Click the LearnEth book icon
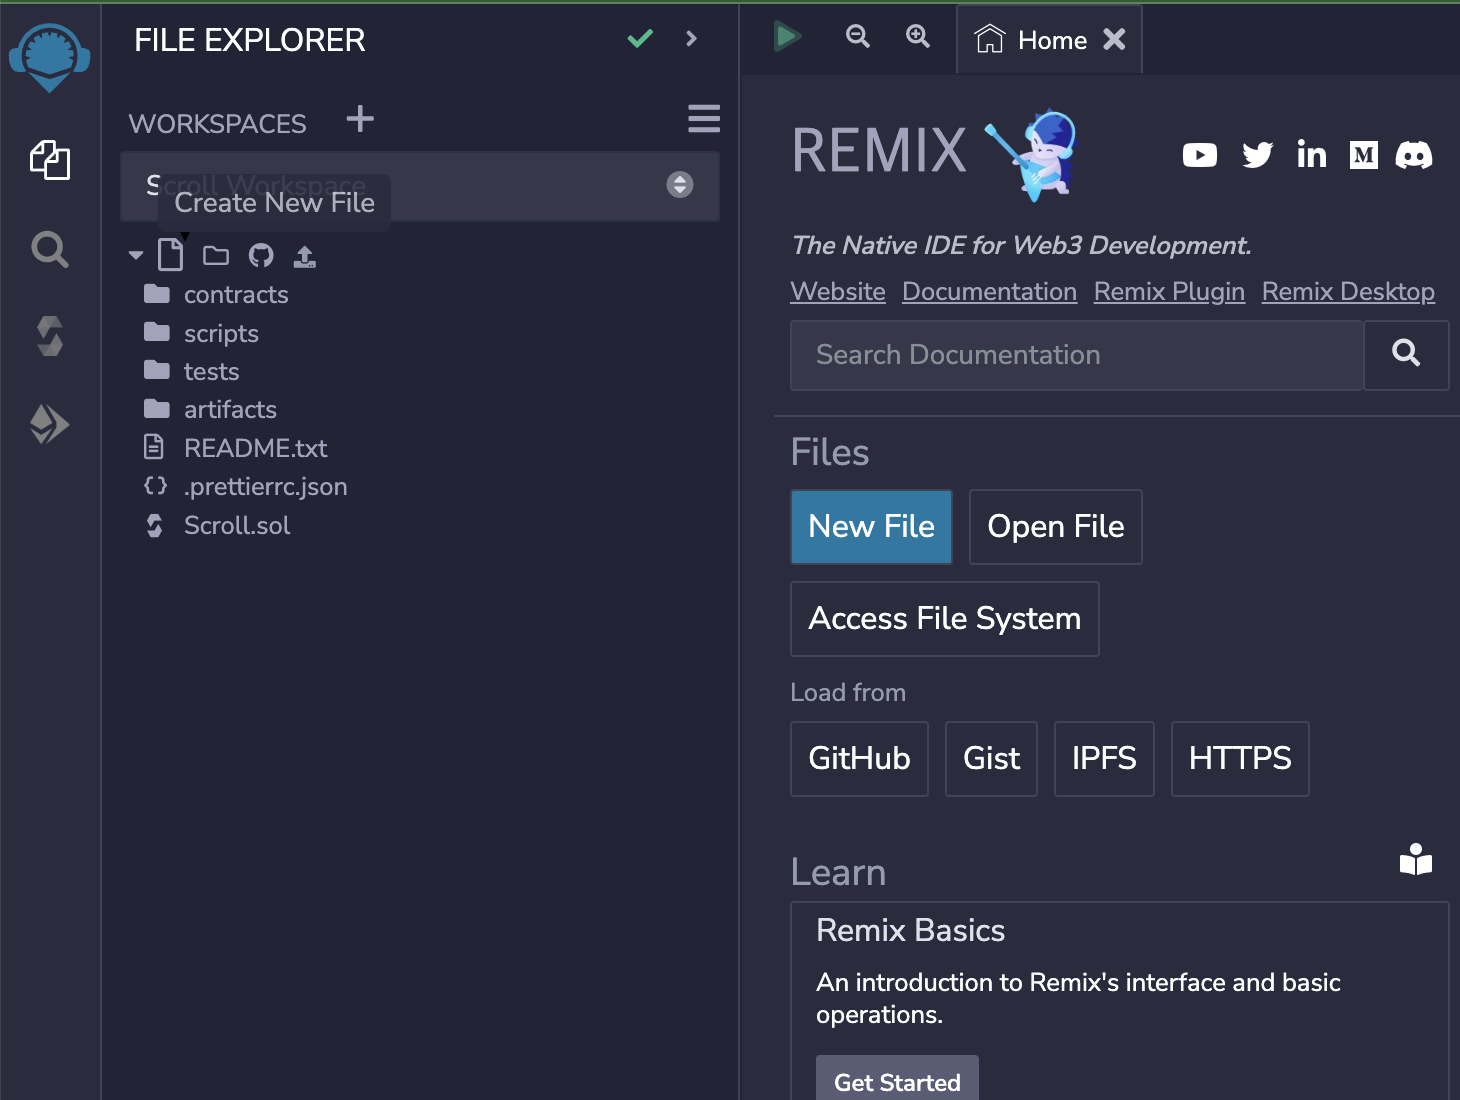This screenshot has width=1460, height=1100. tap(1416, 859)
